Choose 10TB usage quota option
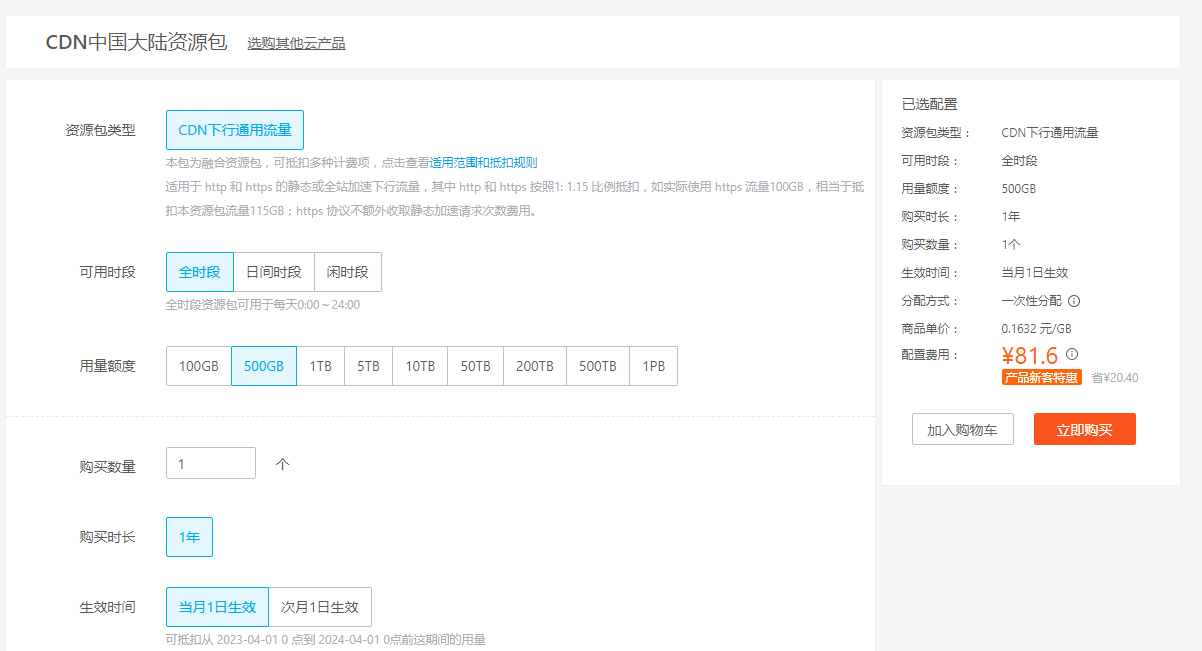Image resolution: width=1202 pixels, height=651 pixels. pos(420,366)
